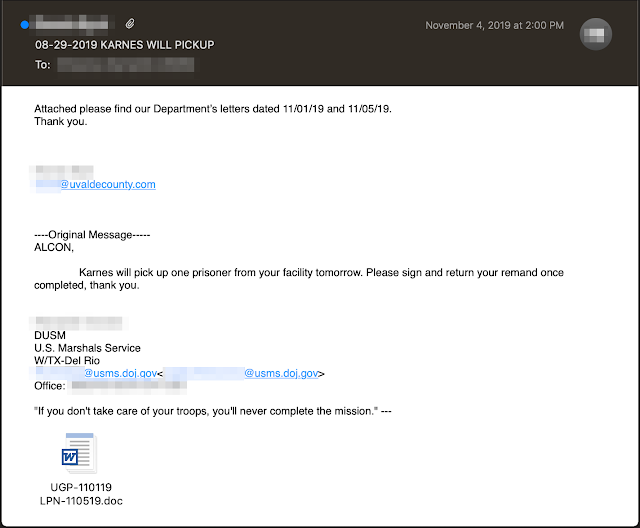Click the November 4, 2019 date stamp
640x528 pixels.
coord(494,25)
